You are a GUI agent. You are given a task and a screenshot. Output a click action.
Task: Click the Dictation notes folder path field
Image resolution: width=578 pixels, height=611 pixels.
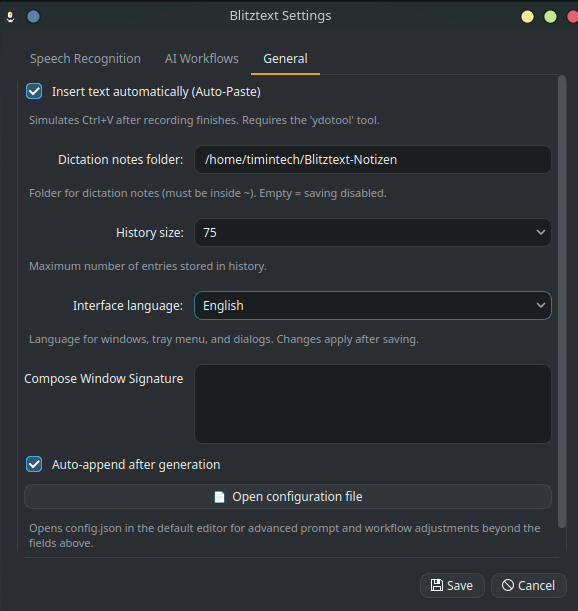[373, 159]
